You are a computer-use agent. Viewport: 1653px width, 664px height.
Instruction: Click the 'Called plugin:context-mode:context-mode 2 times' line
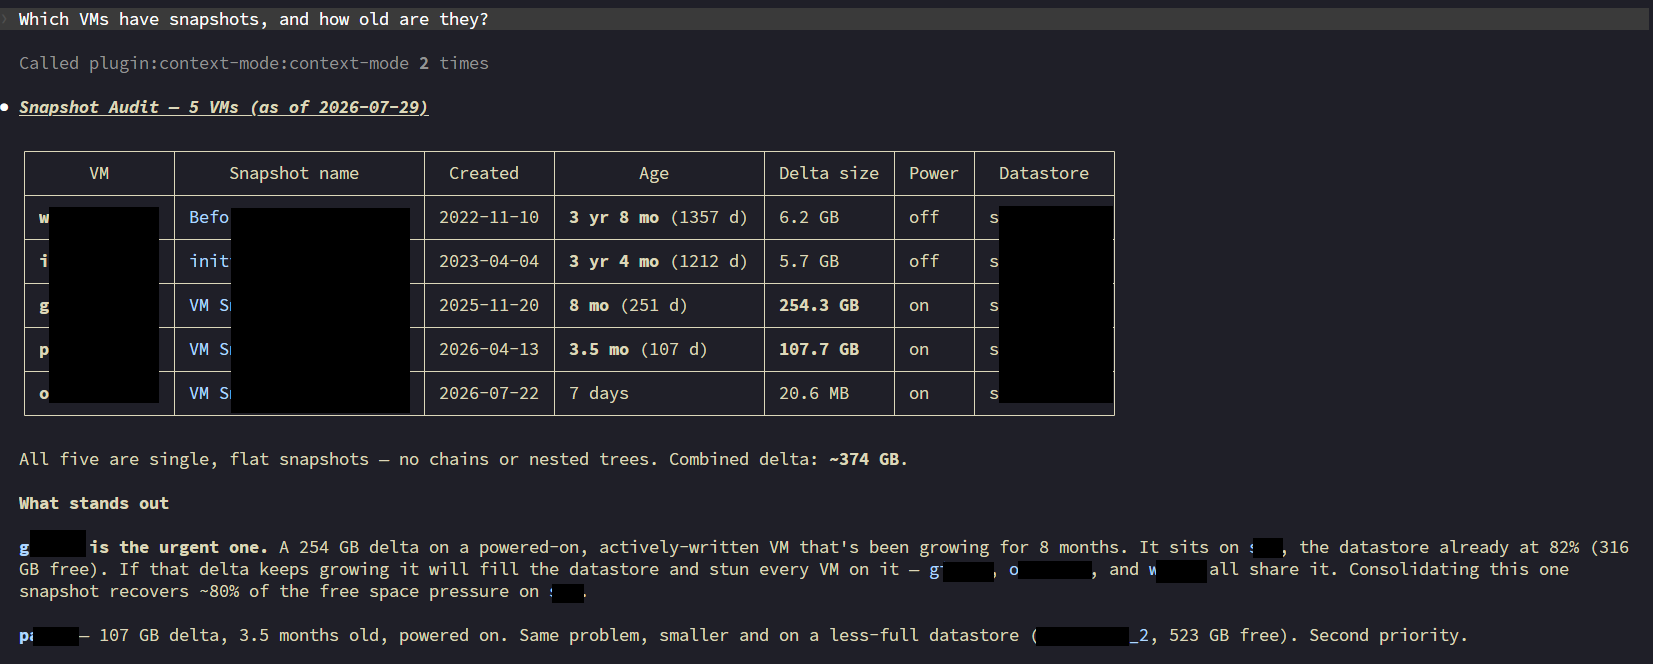[254, 63]
